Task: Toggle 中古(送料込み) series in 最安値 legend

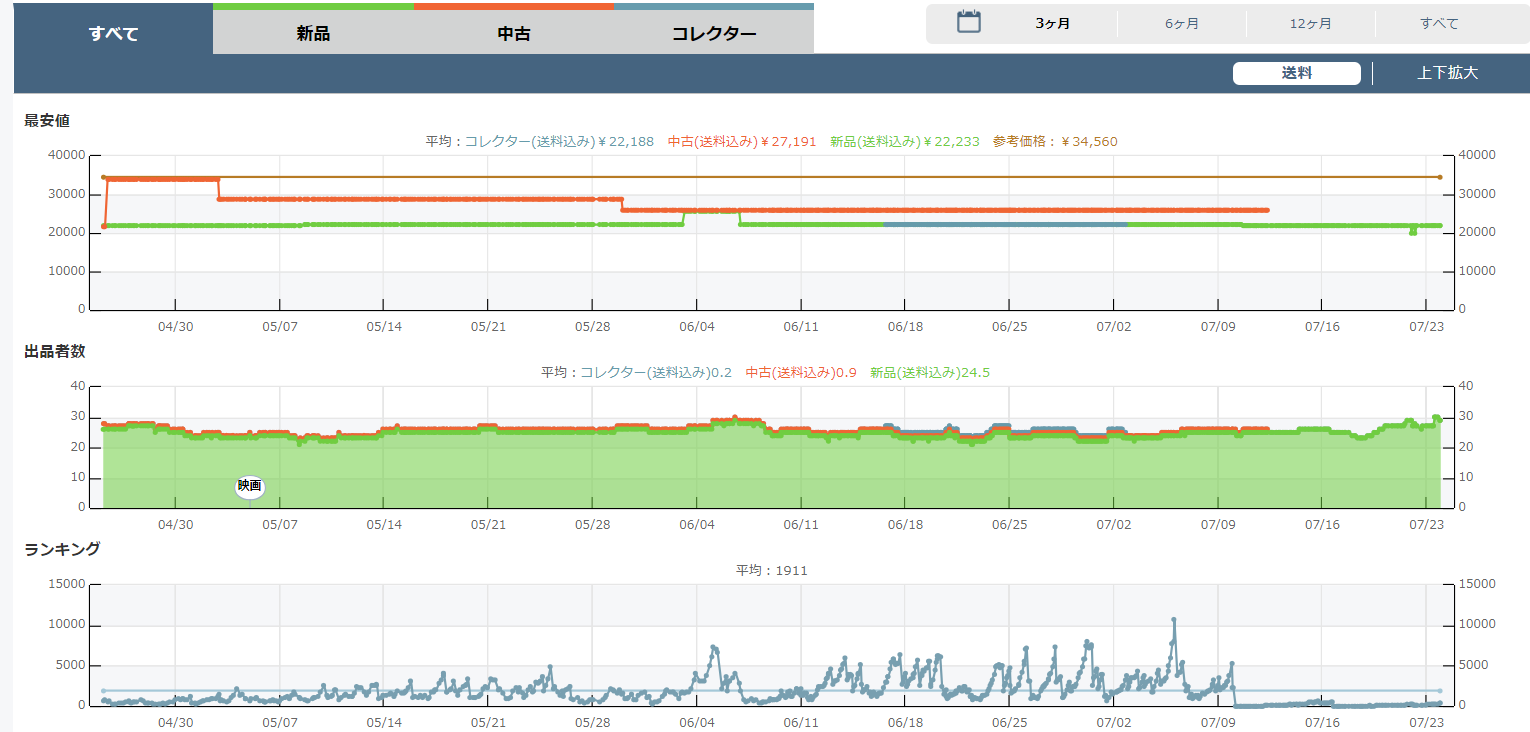Action: pyautogui.click(x=741, y=142)
